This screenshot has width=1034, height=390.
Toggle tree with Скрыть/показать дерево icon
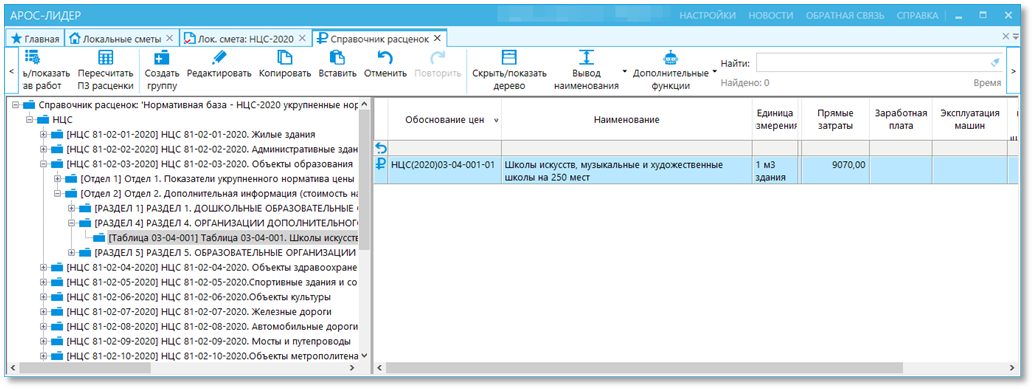pos(508,57)
